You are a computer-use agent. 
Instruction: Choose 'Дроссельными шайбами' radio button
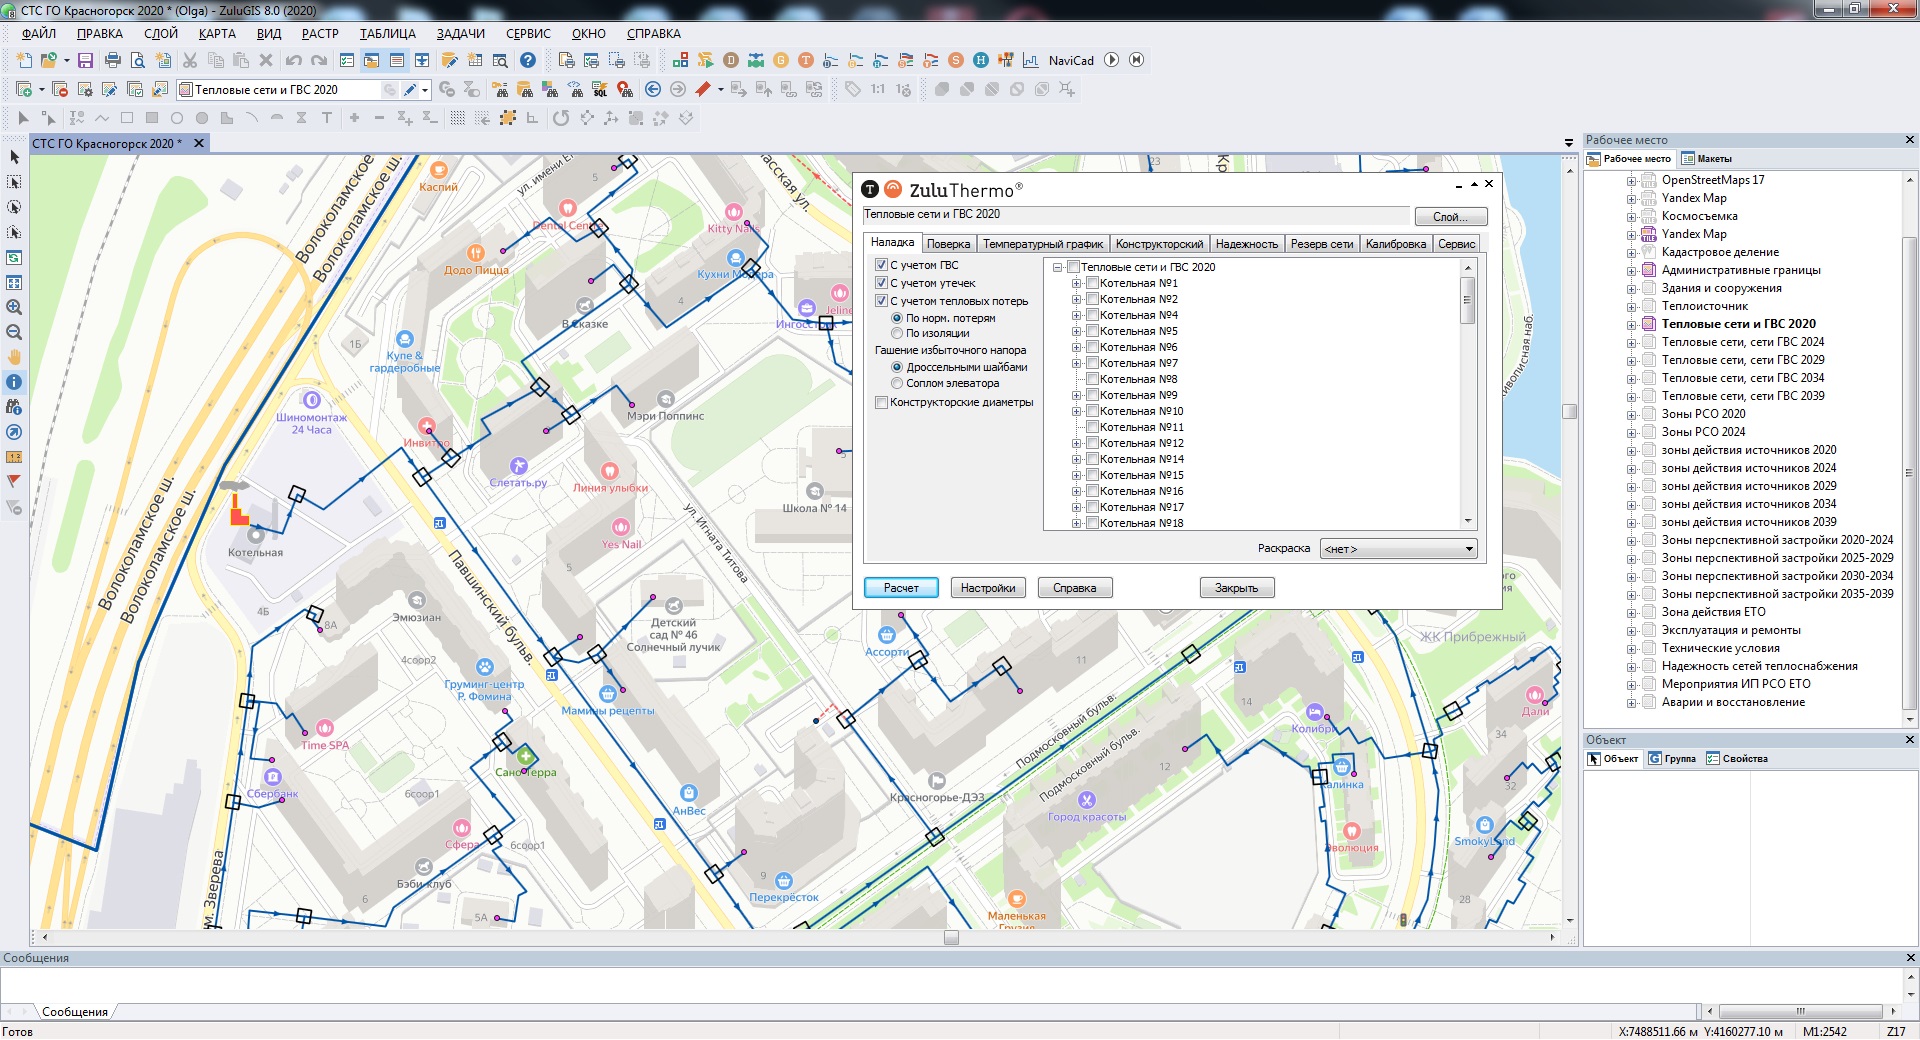pos(897,367)
